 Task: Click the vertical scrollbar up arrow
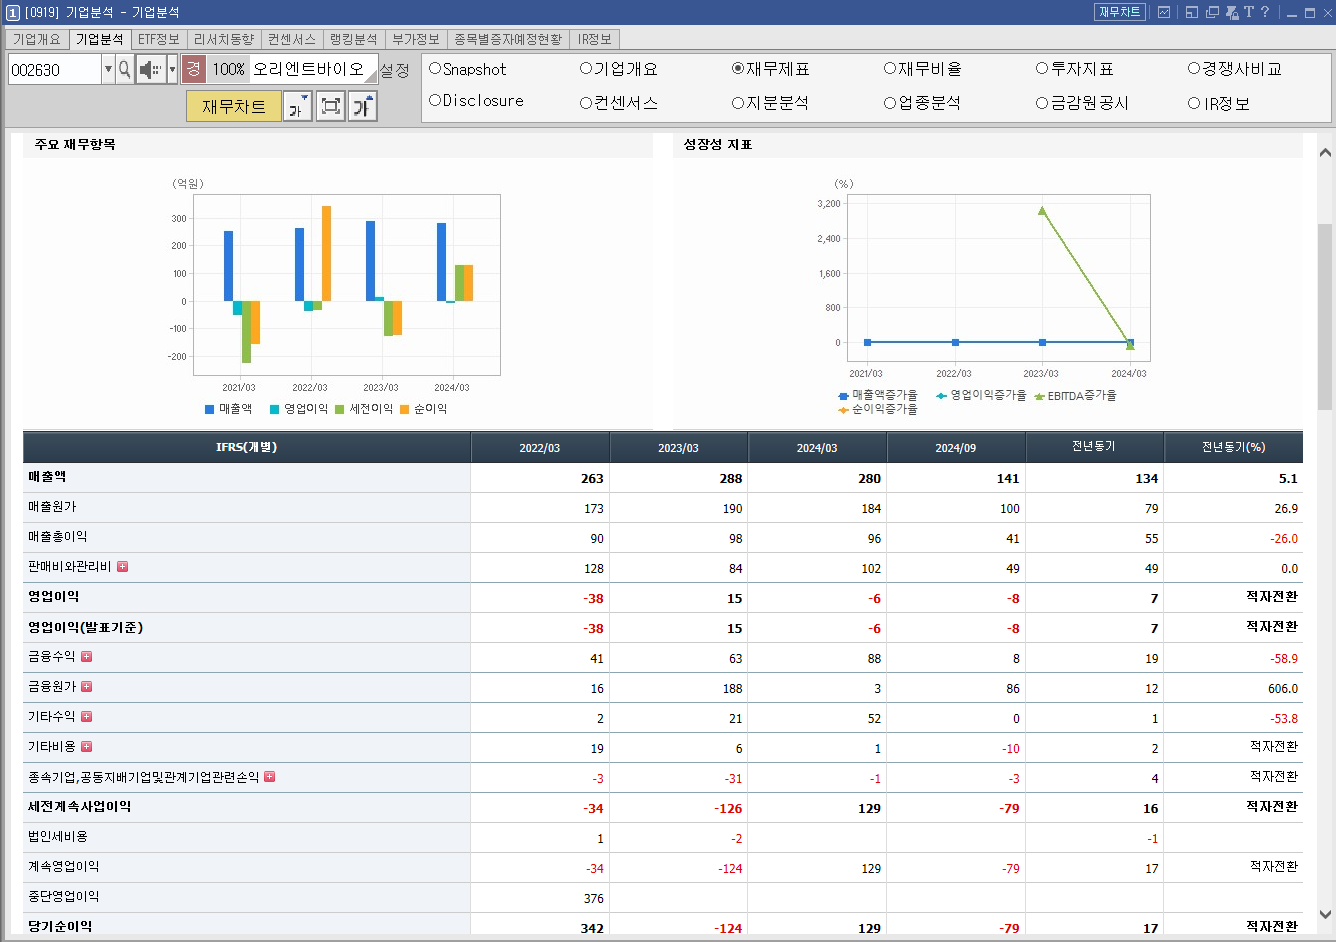(1325, 153)
